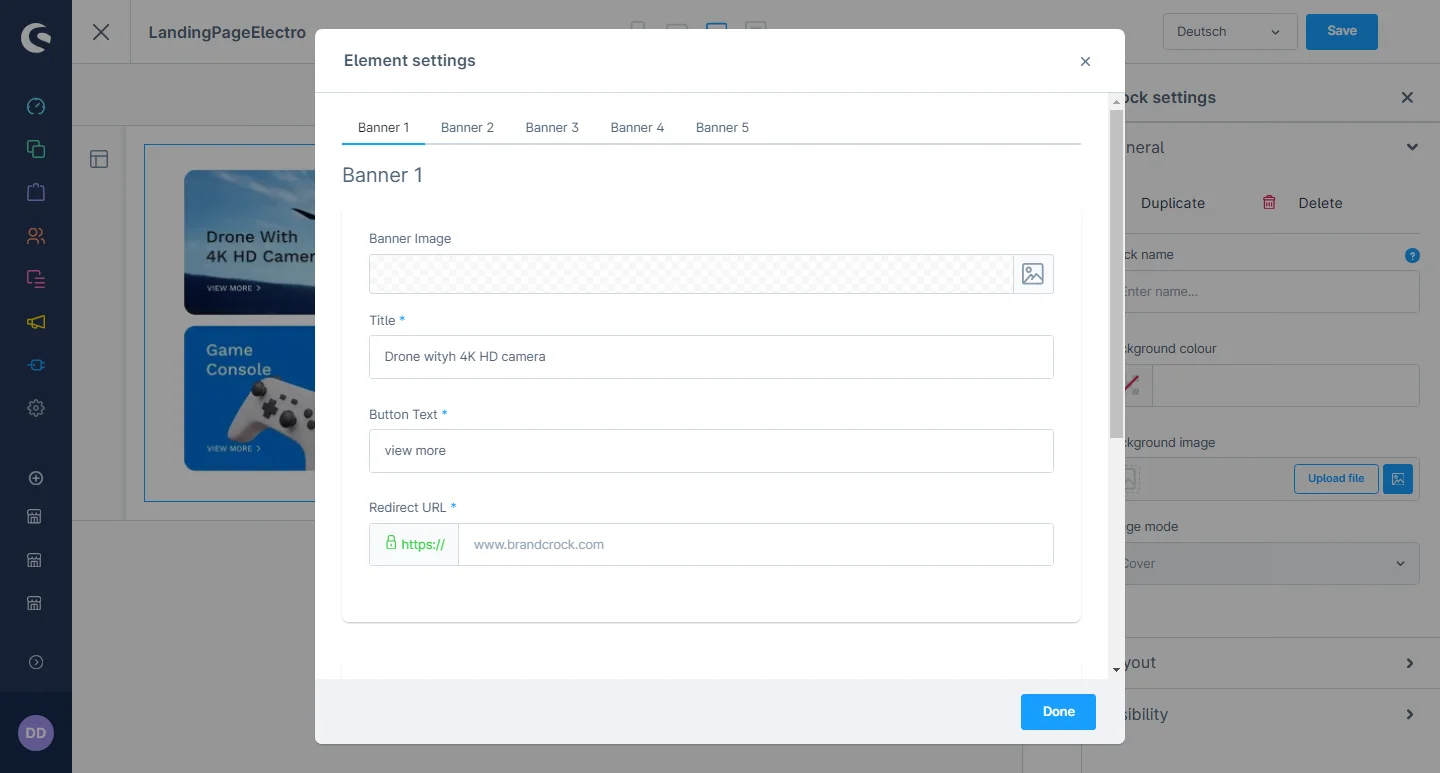Open the media picker for Banner Image
The width and height of the screenshot is (1440, 773).
pos(1033,274)
